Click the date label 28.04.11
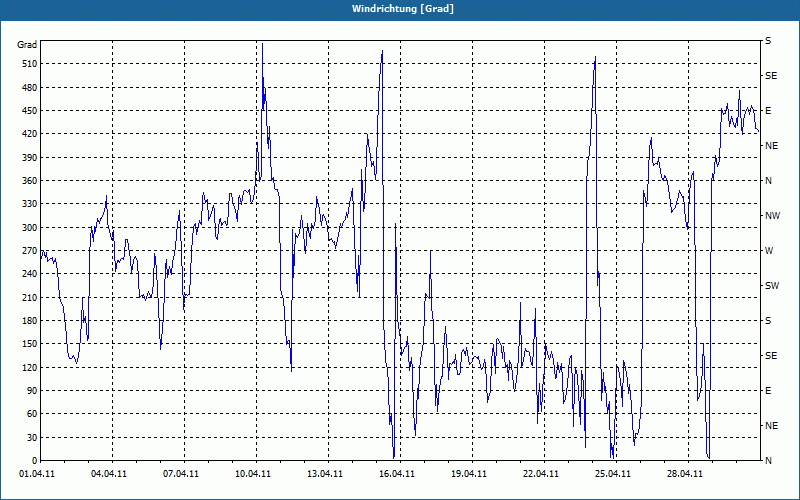This screenshot has width=800, height=500. tap(684, 474)
